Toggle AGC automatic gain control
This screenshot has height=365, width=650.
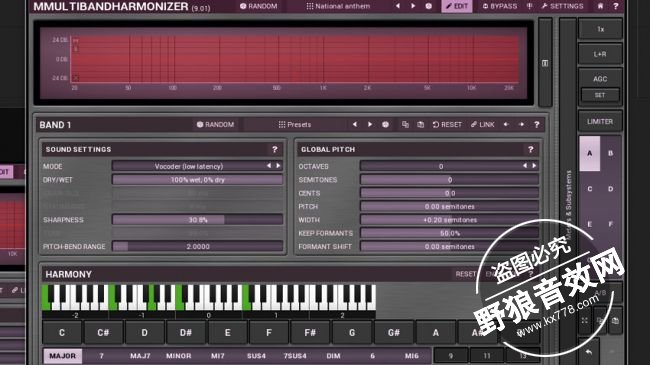[600, 78]
